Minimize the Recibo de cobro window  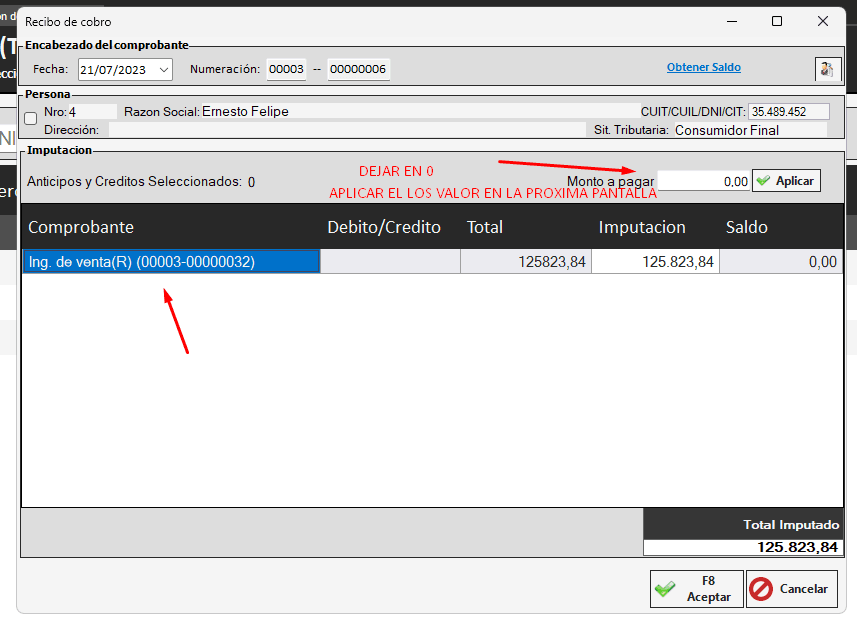[731, 21]
